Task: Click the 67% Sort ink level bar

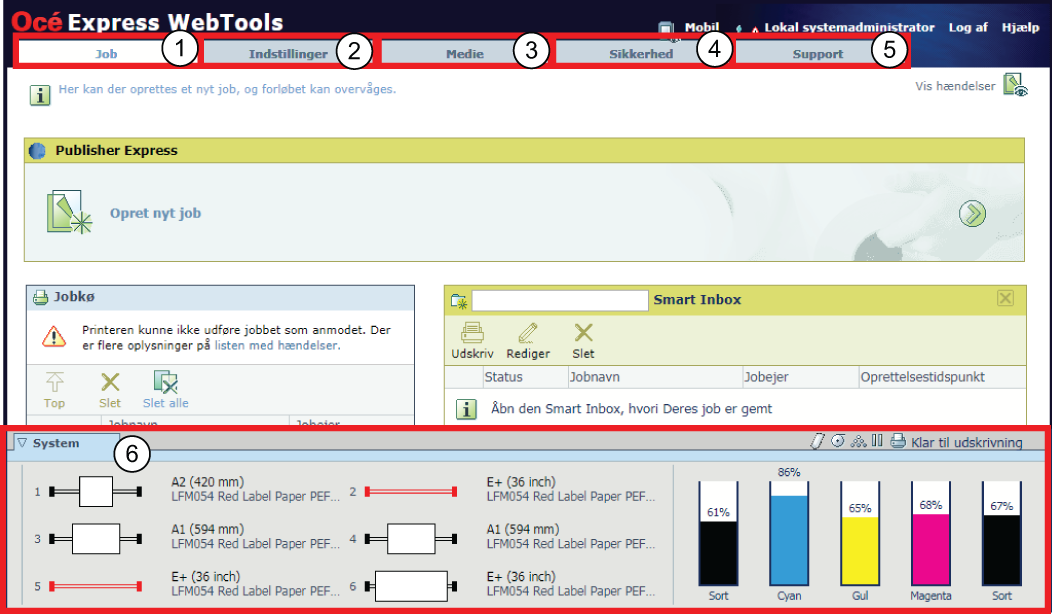Action: (1002, 533)
